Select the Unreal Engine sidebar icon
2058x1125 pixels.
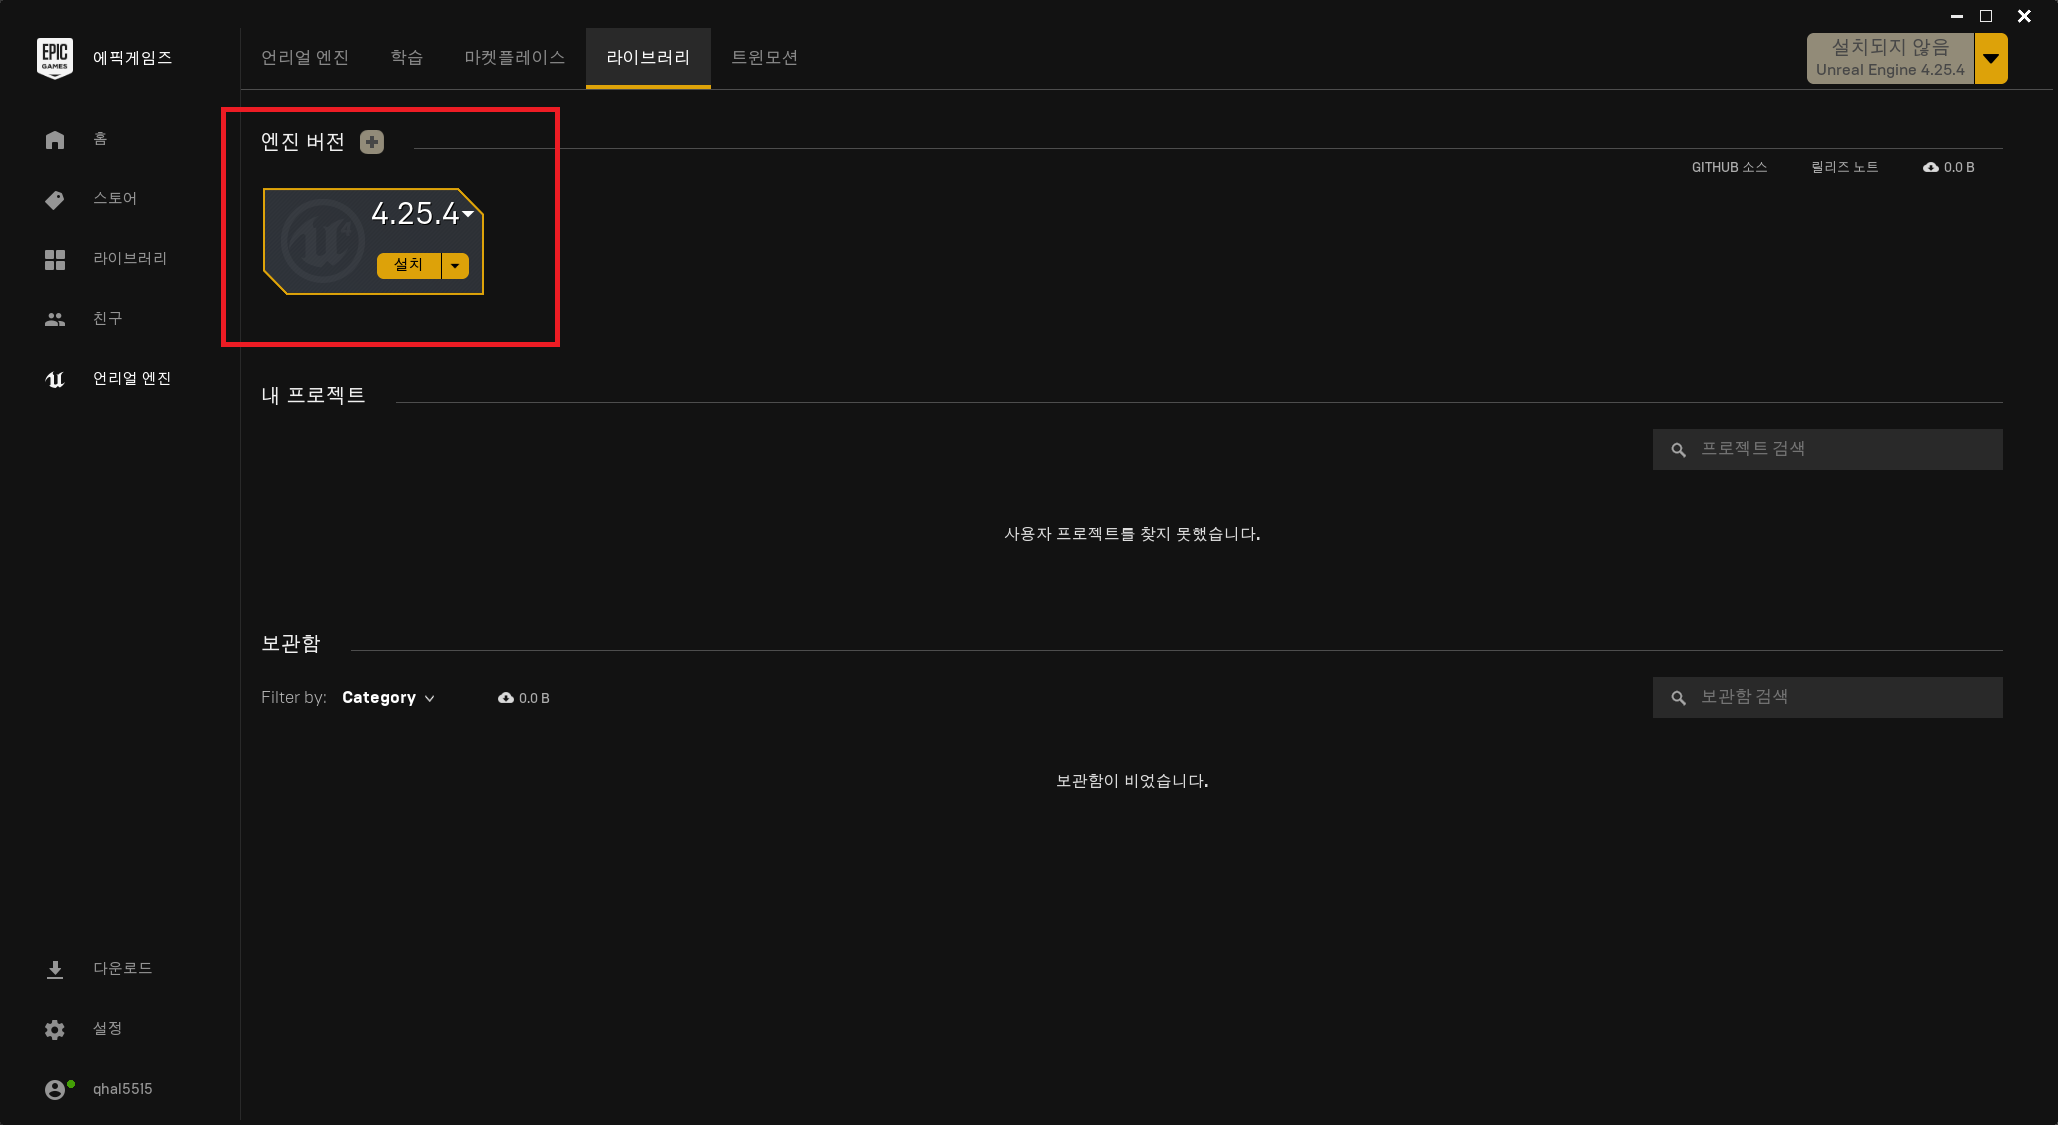(x=54, y=380)
